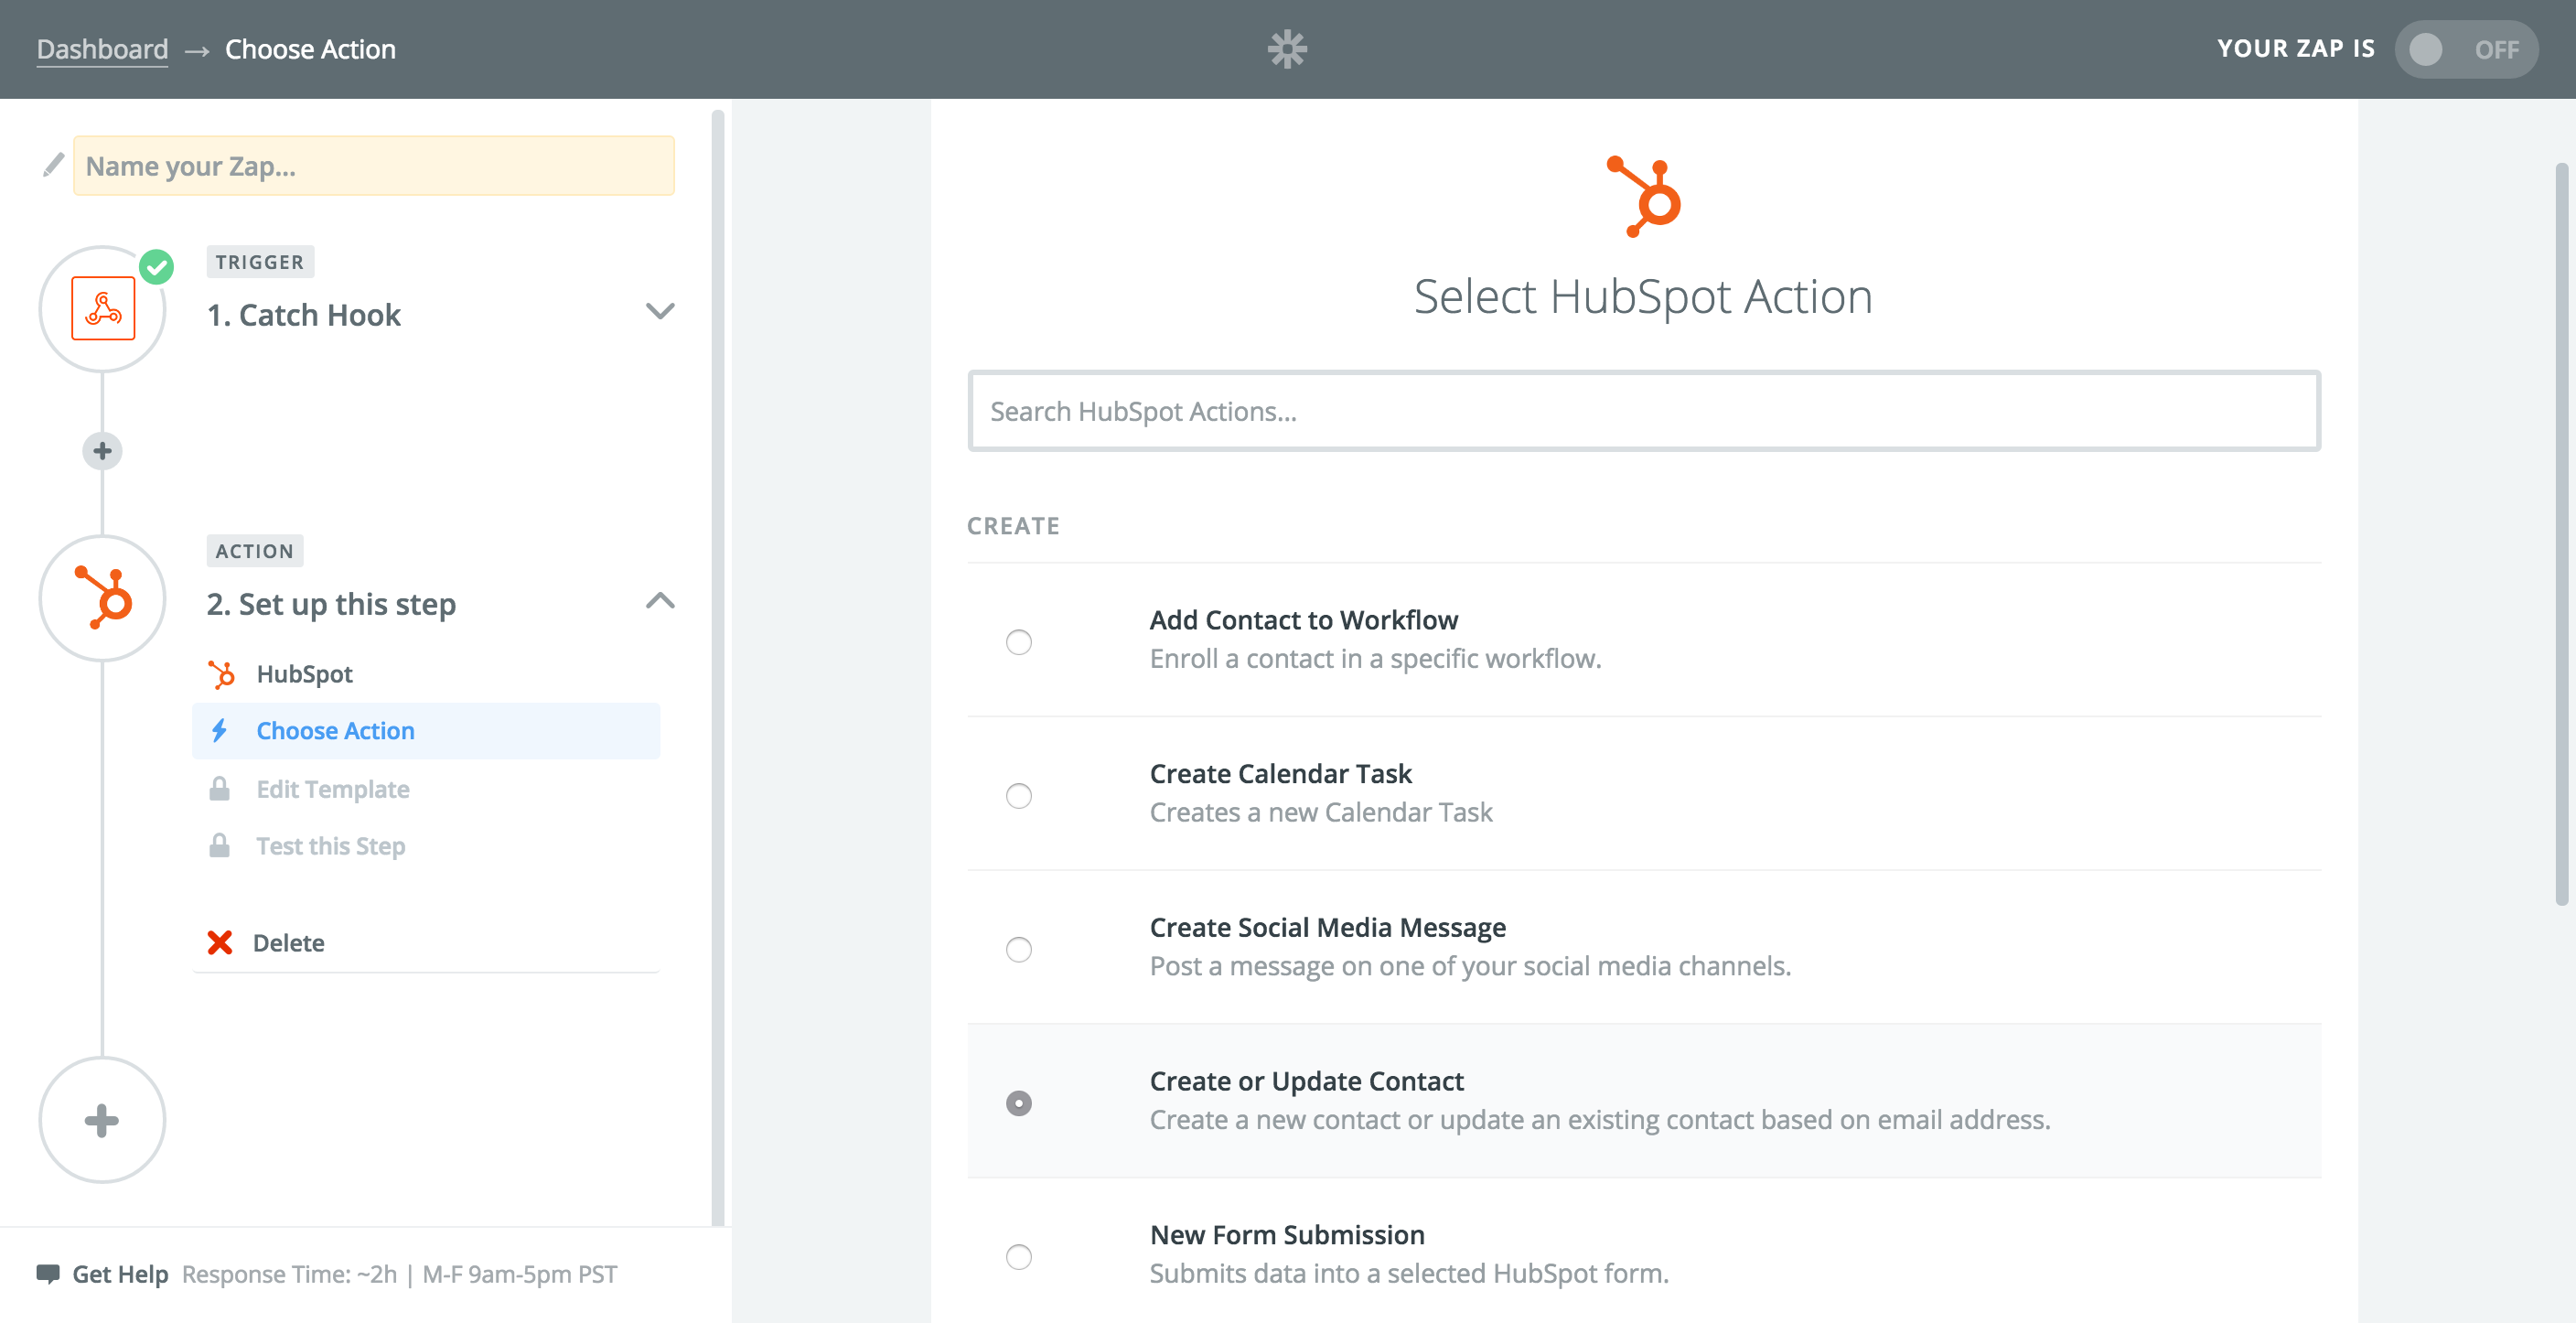Viewport: 2576px width, 1323px height.
Task: Click 'Submits data into a selected HubSpot form.'
Action: 1409,1273
